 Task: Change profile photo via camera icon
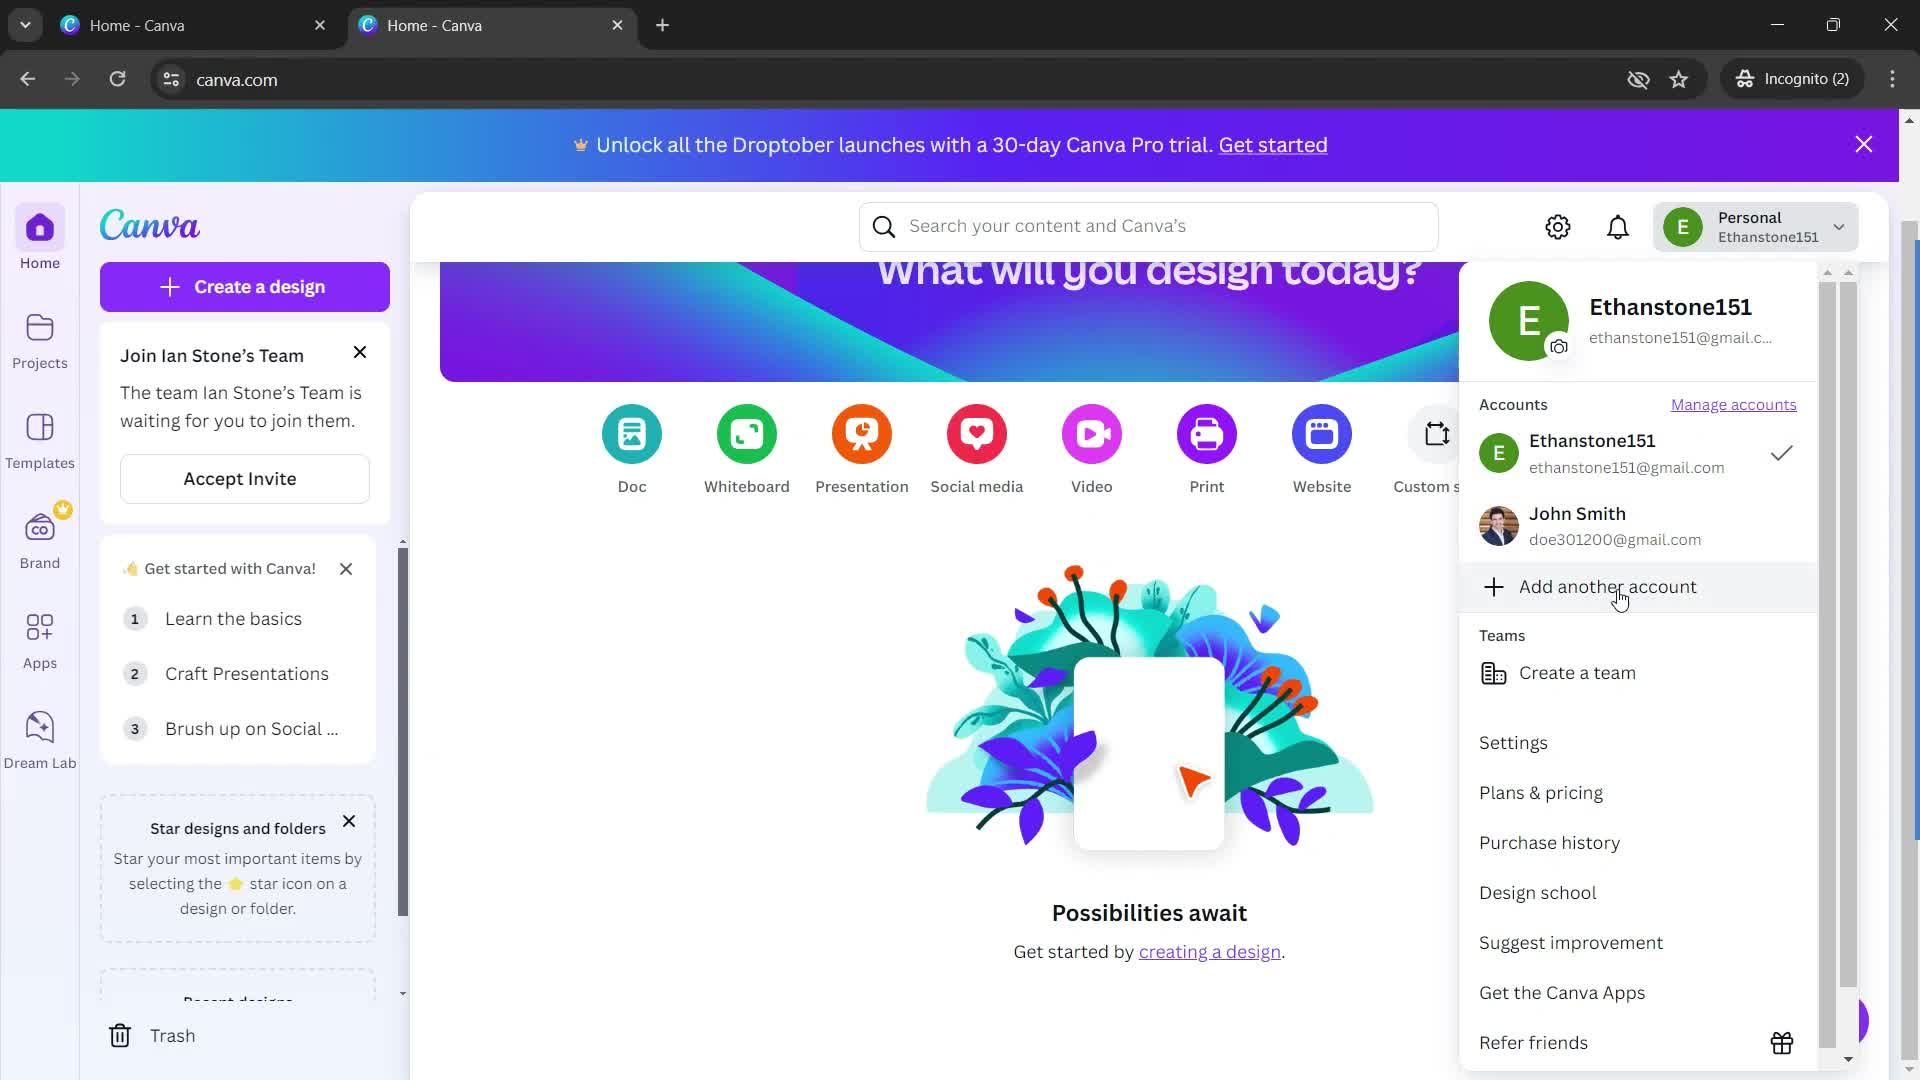pyautogui.click(x=1559, y=347)
